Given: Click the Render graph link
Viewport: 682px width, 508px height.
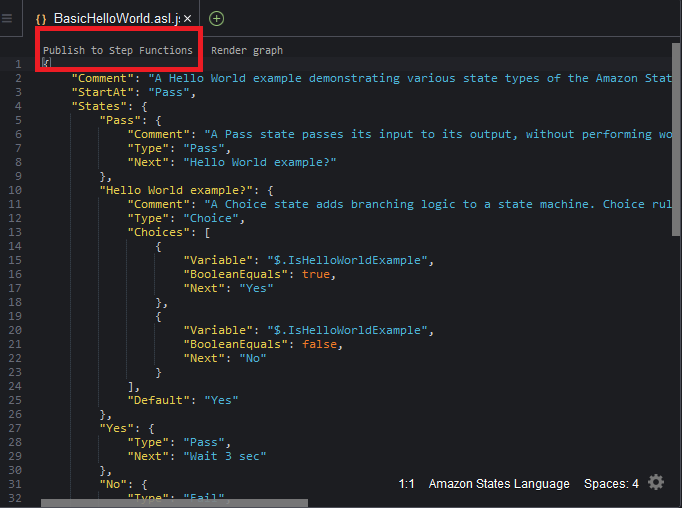Looking at the screenshot, I should [247, 50].
